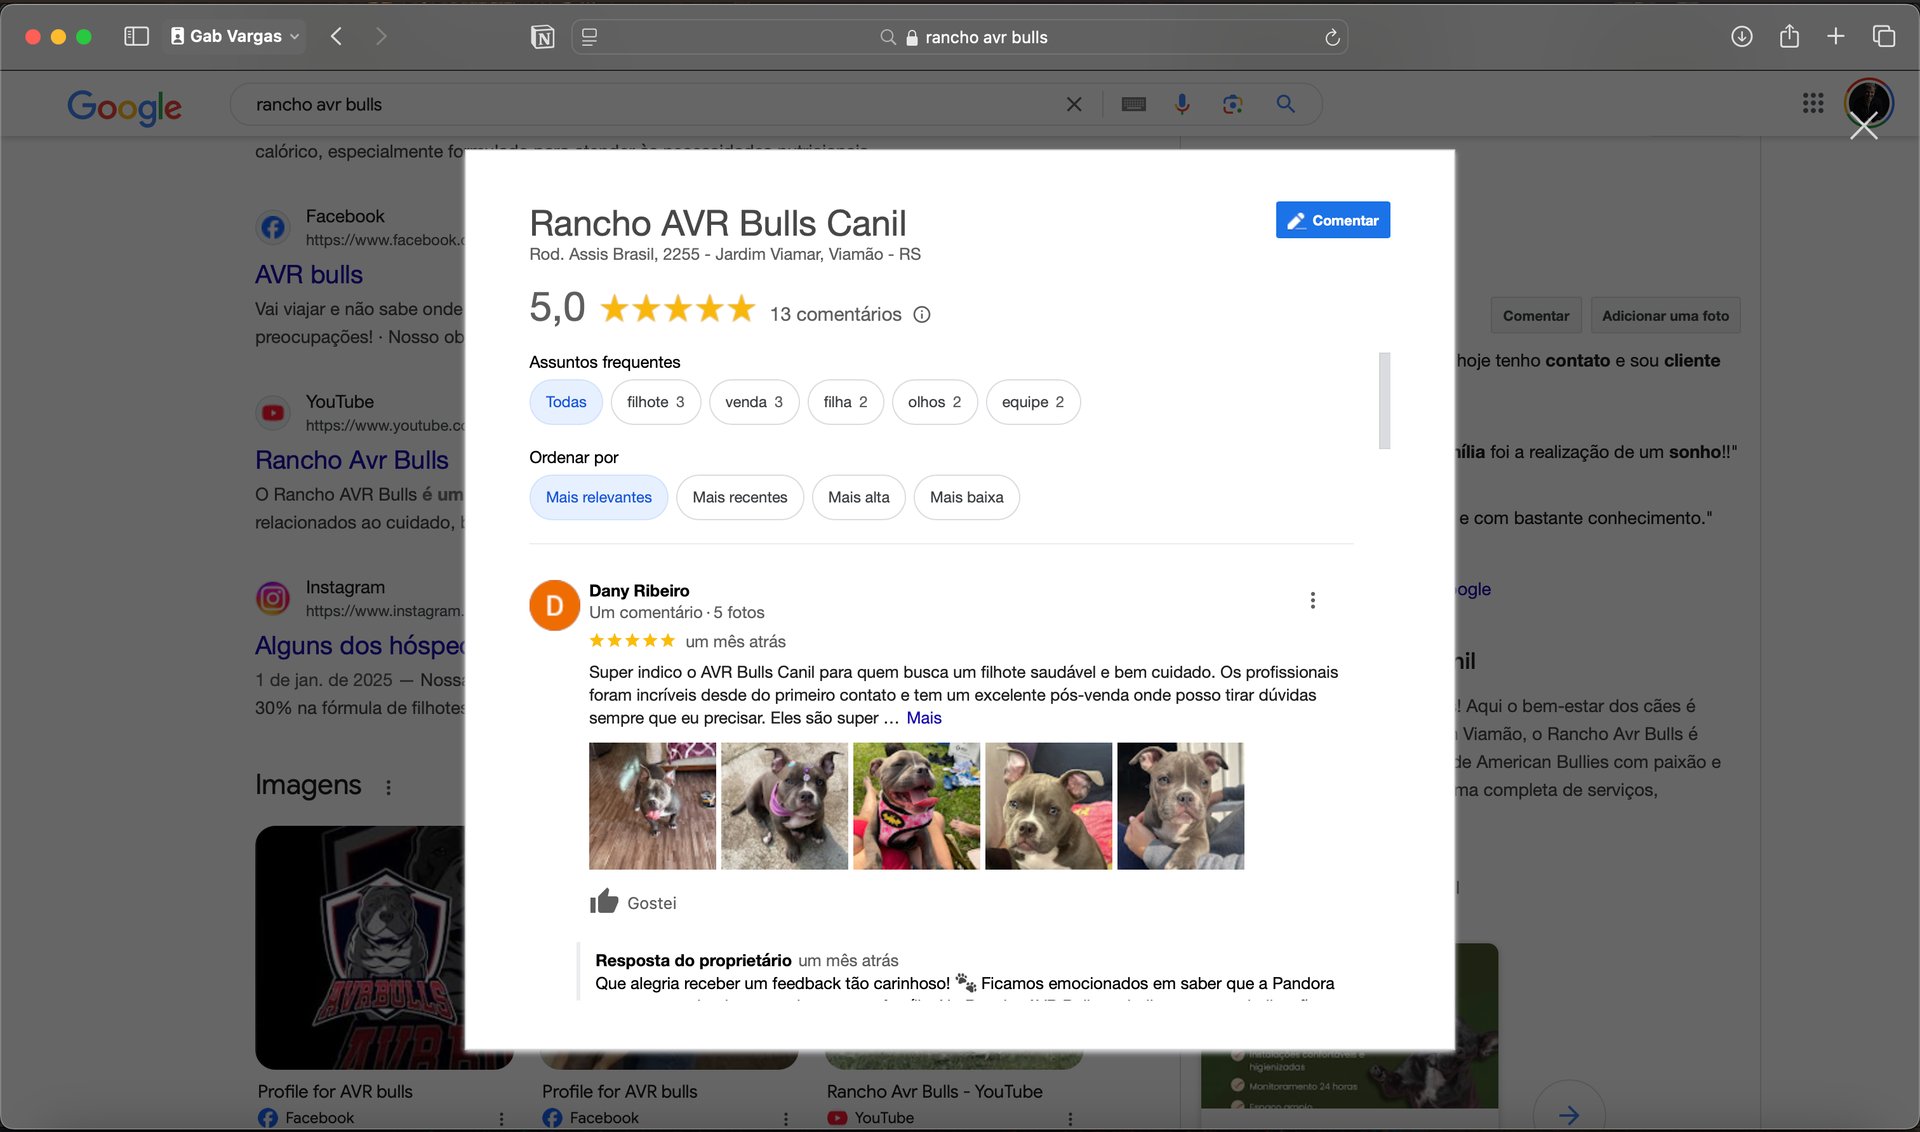Open first puppy photo thumbnail

click(x=652, y=805)
